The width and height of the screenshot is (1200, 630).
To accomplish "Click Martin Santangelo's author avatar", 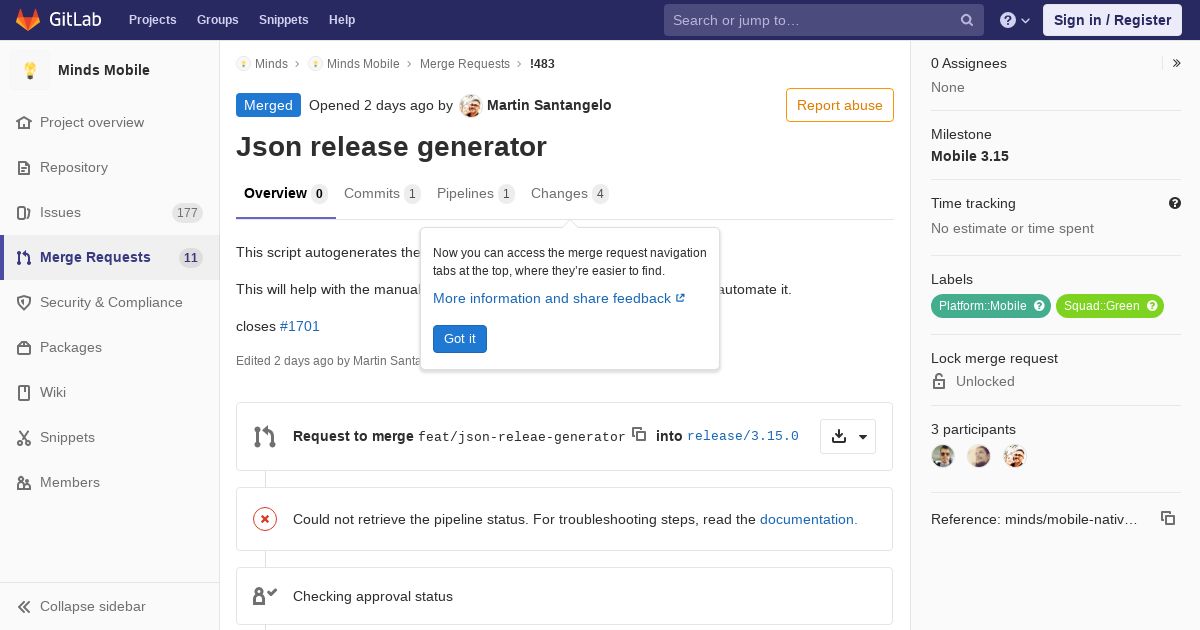I will [470, 105].
